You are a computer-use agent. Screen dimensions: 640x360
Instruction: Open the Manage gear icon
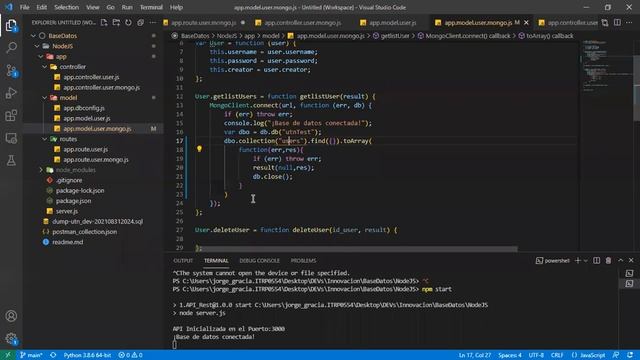tap(11, 338)
